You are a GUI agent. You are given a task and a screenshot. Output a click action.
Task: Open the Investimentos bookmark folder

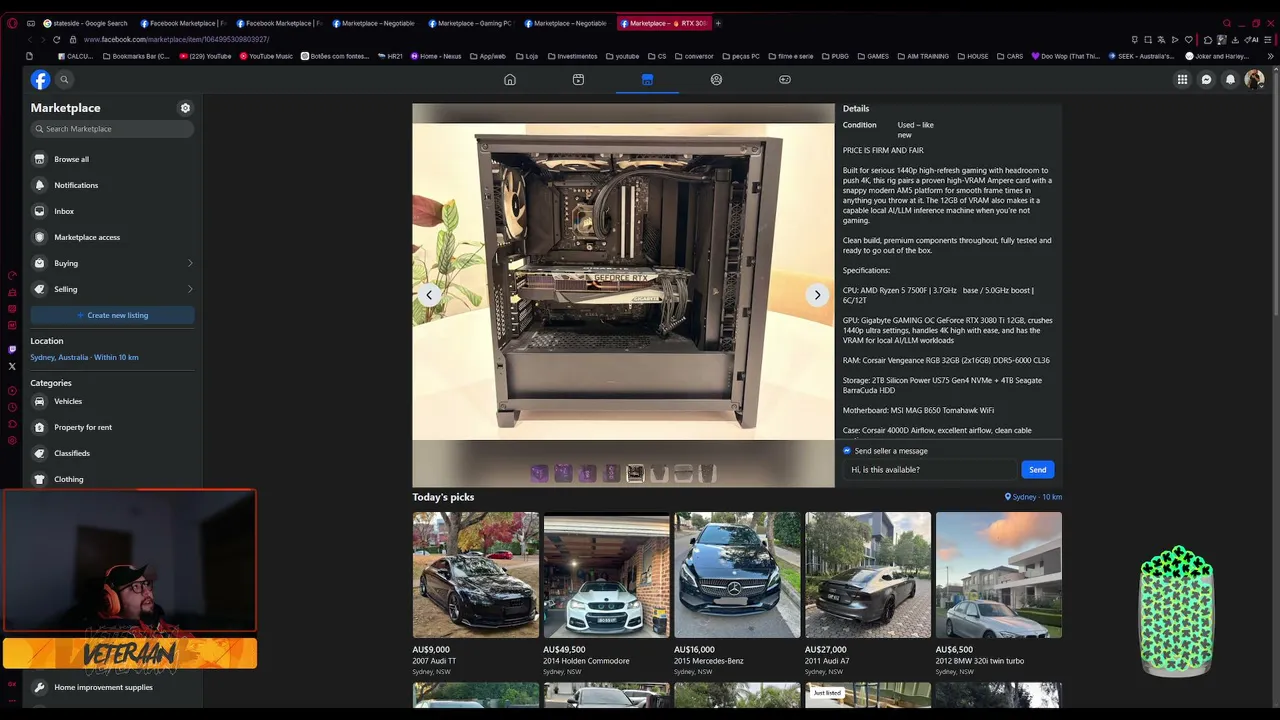(572, 56)
